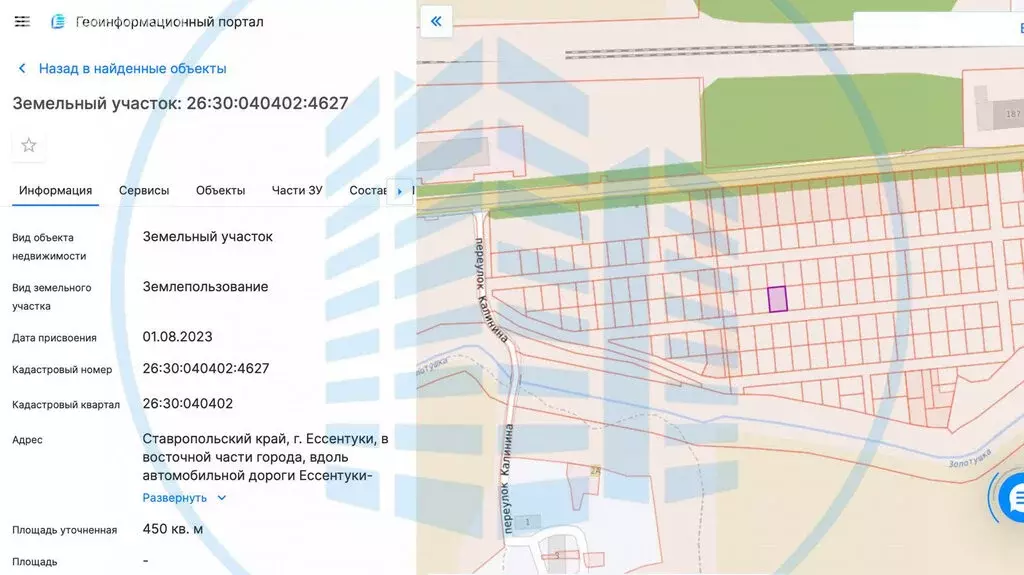This screenshot has width=1024, height=575.
Task: Click the map search field
Action: point(938,29)
